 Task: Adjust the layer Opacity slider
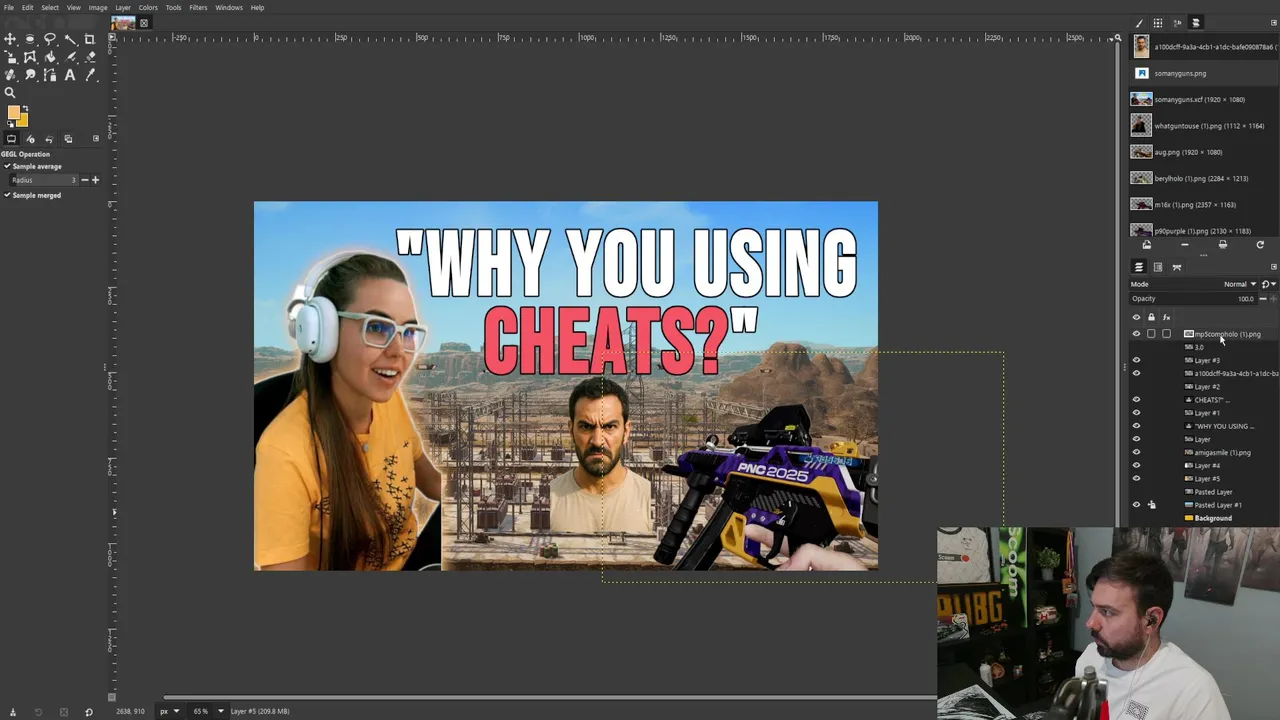point(1193,299)
